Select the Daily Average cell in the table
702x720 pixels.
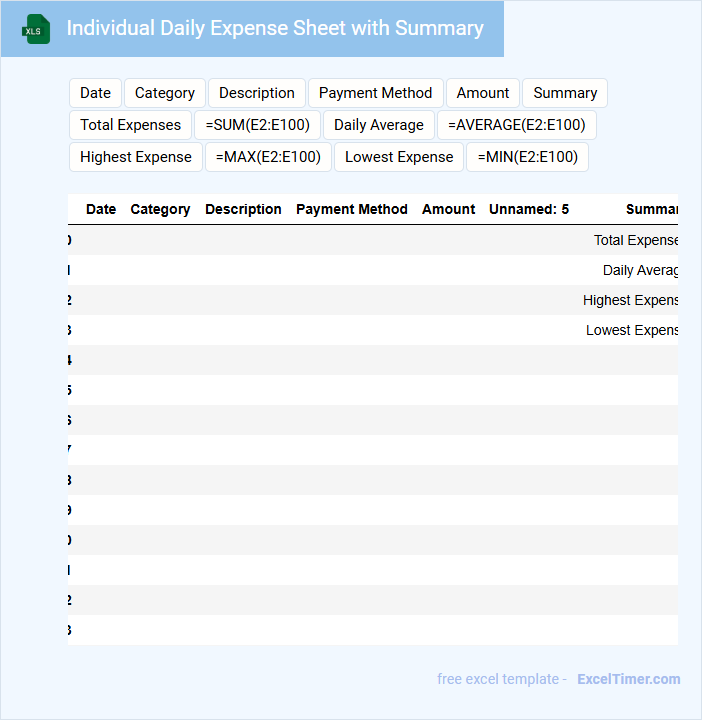pyautogui.click(x=640, y=270)
